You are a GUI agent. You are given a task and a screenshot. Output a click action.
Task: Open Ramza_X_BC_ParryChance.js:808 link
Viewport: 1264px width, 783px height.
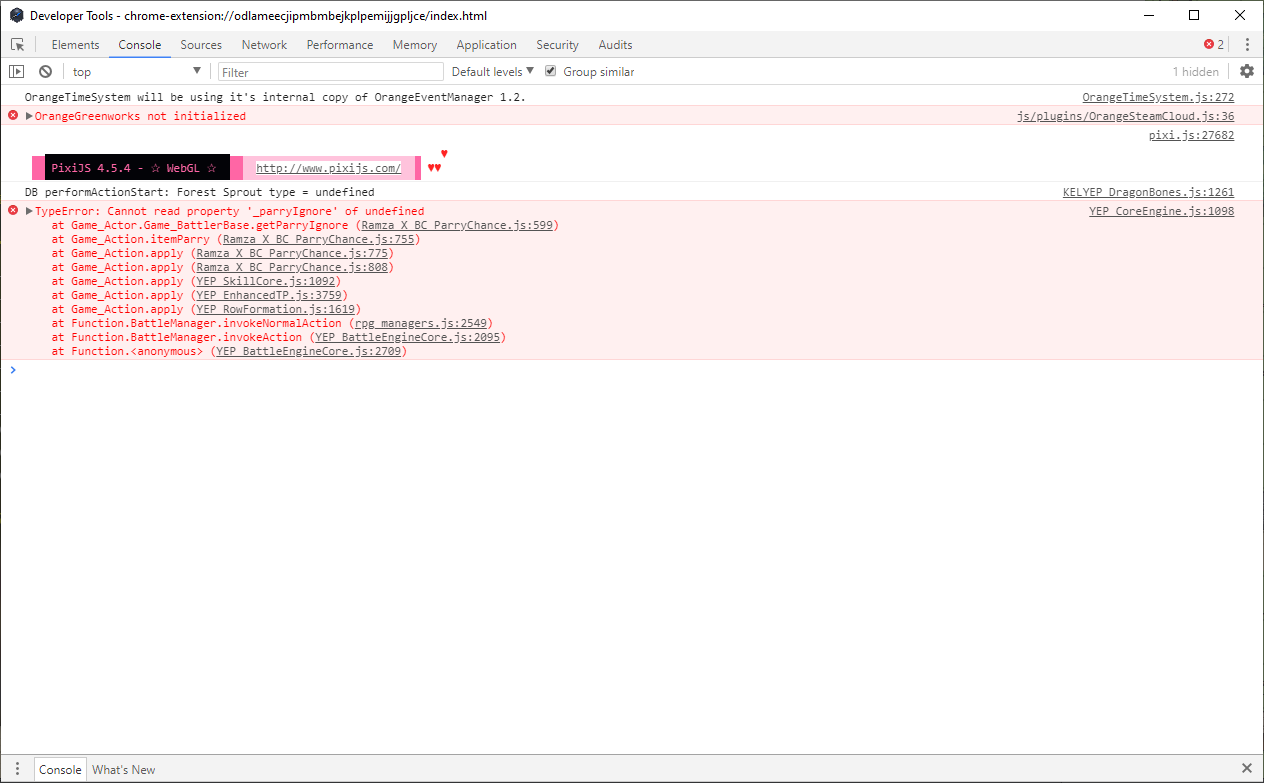tap(293, 267)
